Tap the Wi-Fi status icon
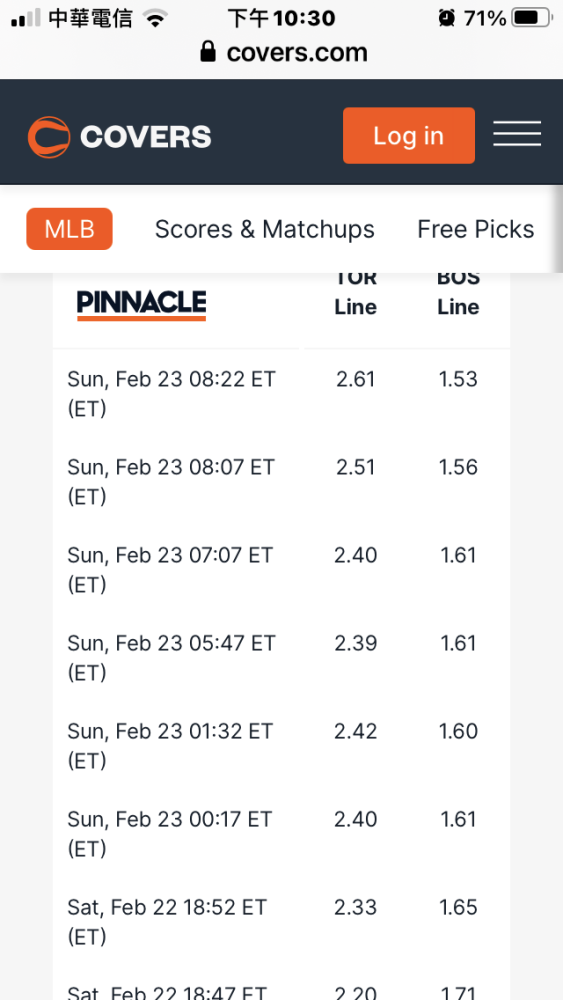This screenshot has height=1000, width=563. click(x=153, y=18)
